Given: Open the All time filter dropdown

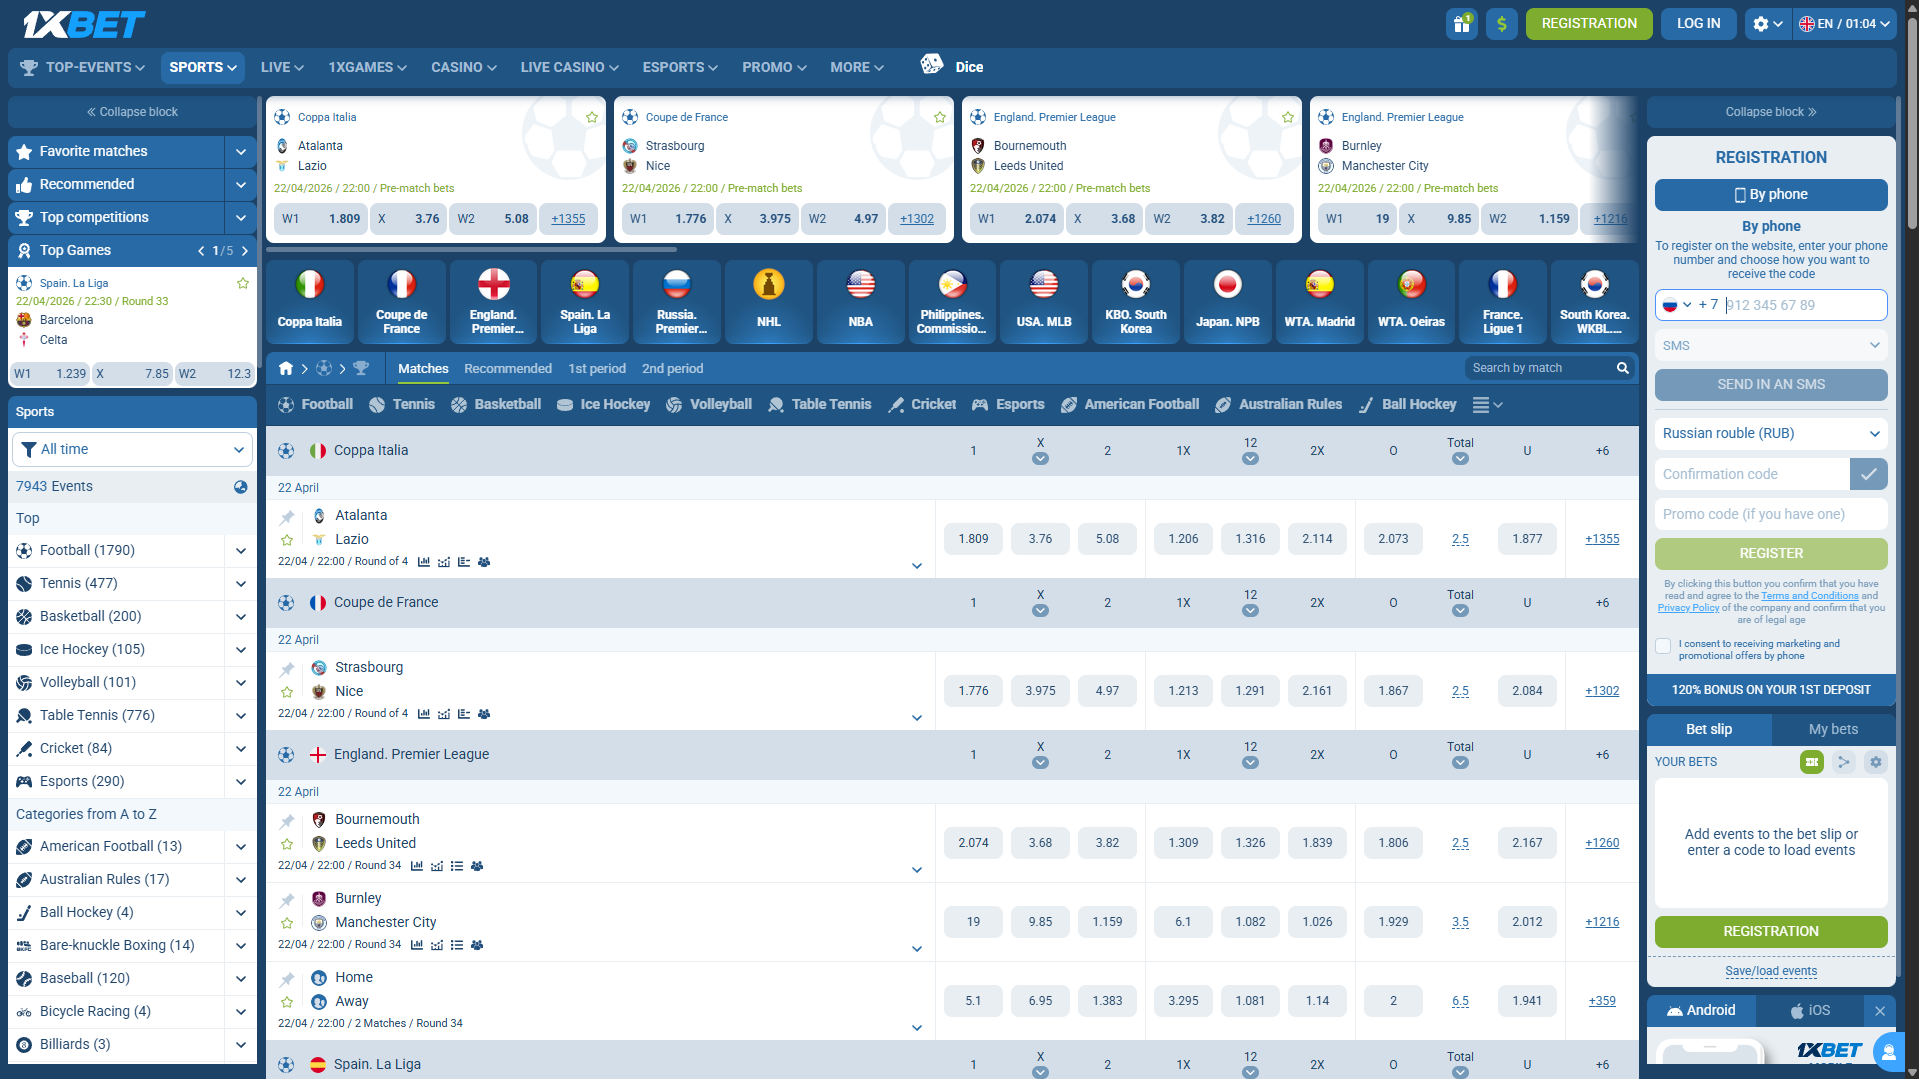Looking at the screenshot, I should click(x=132, y=449).
